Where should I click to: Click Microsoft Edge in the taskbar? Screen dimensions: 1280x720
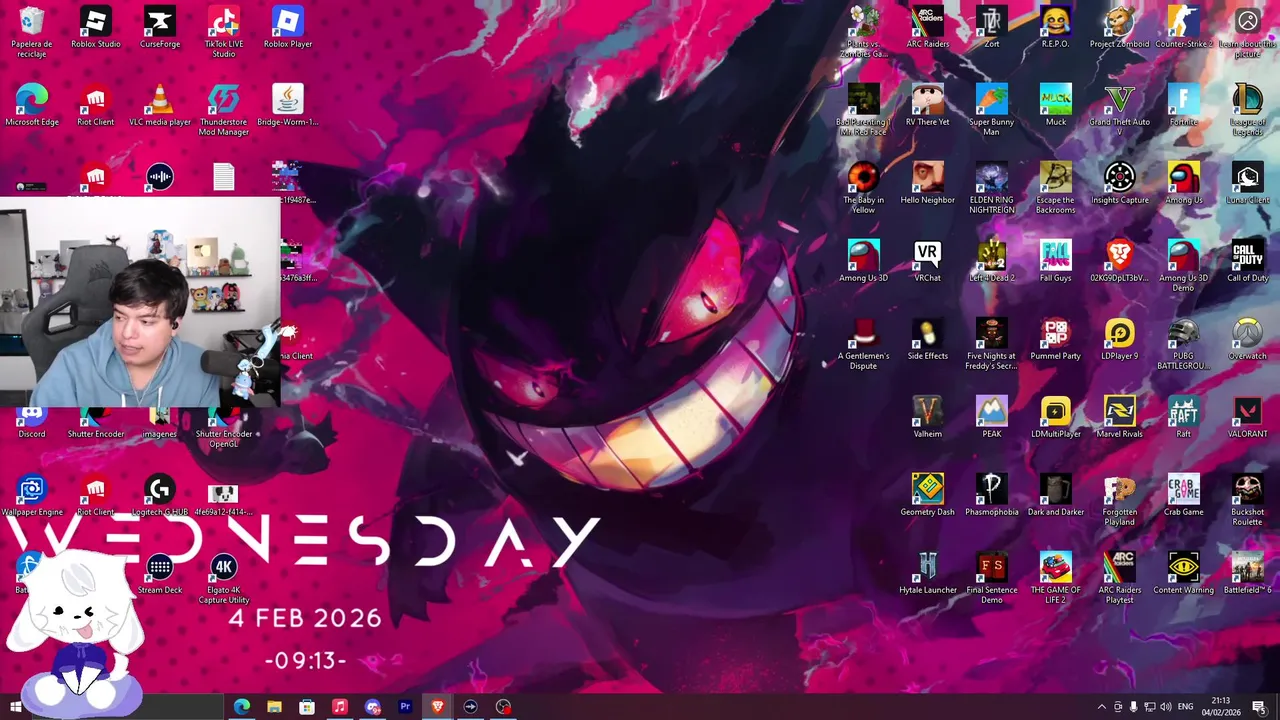241,707
